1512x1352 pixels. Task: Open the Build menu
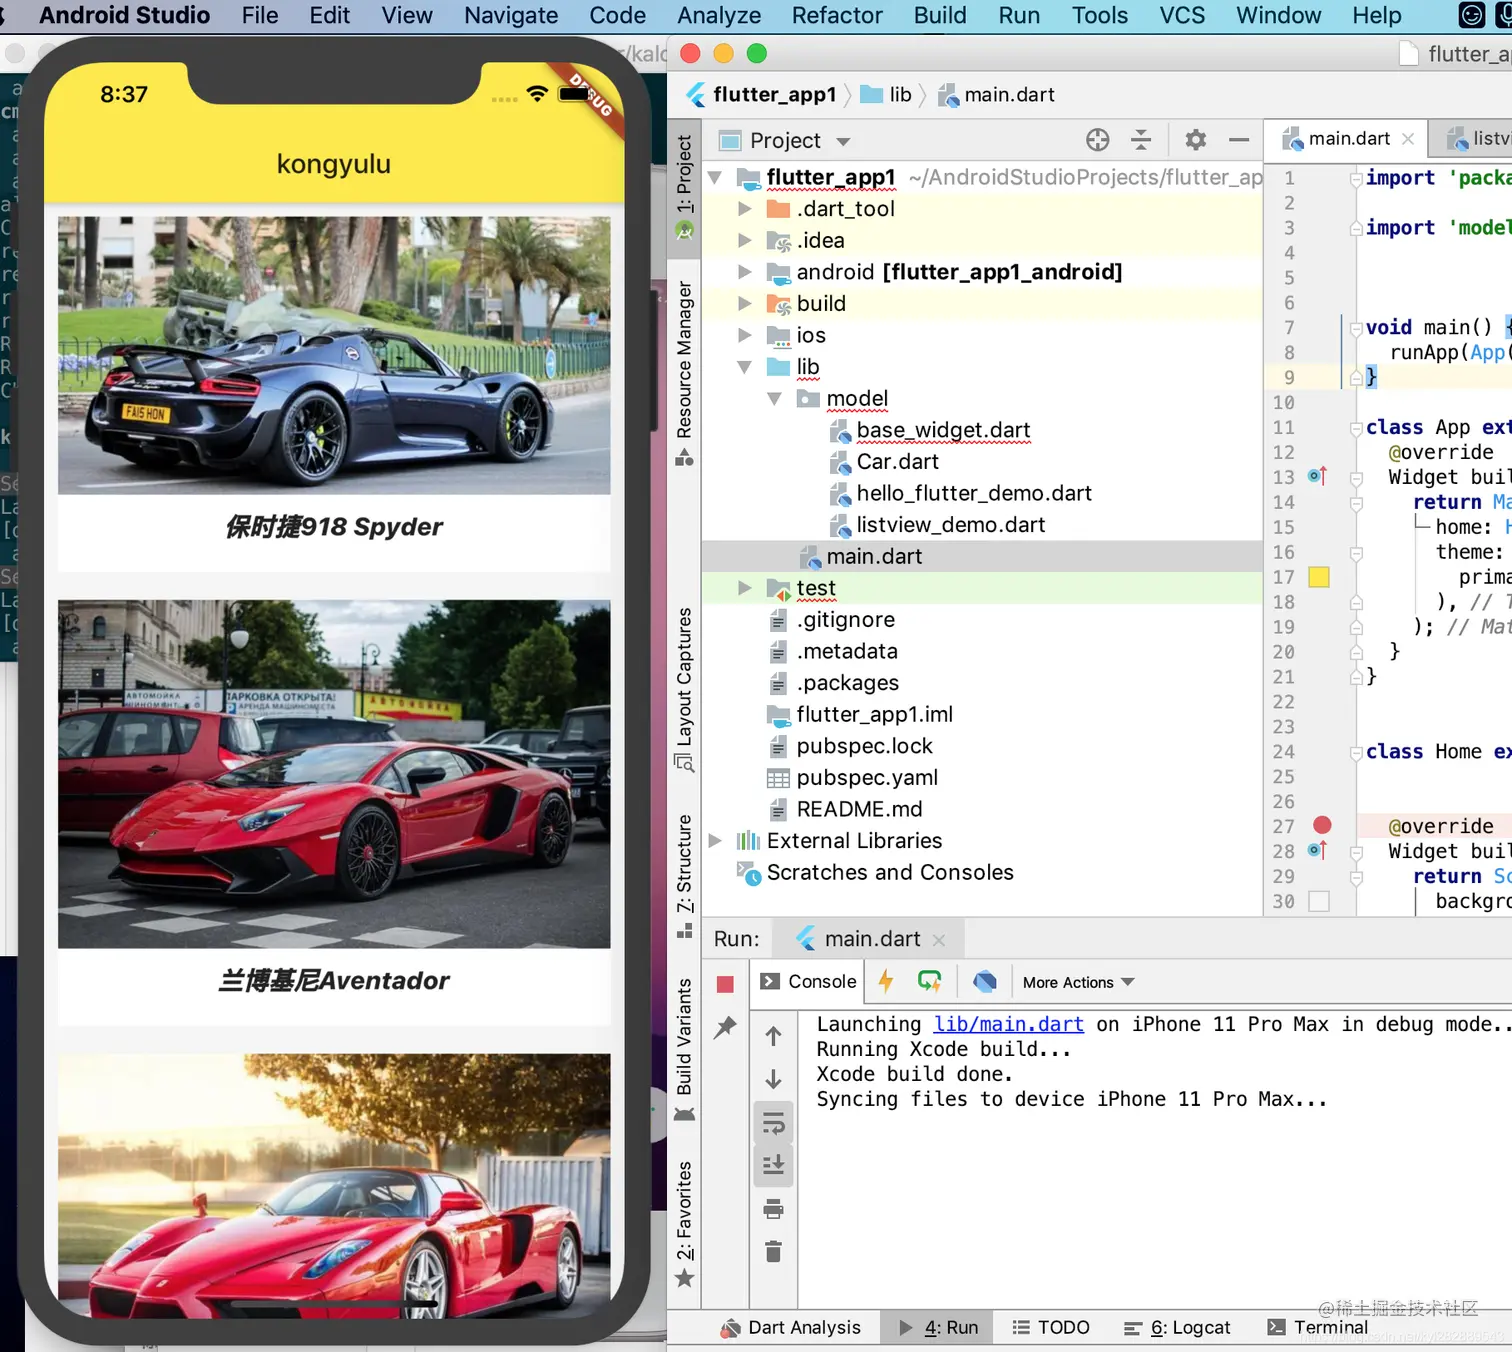click(940, 15)
